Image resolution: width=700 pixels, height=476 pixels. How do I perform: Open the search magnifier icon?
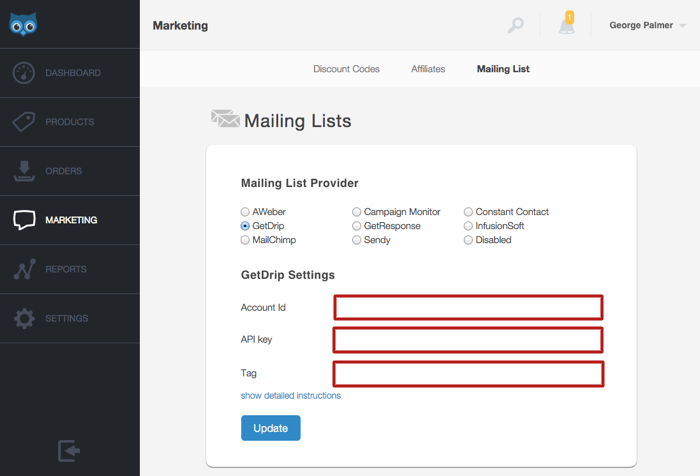(x=516, y=25)
